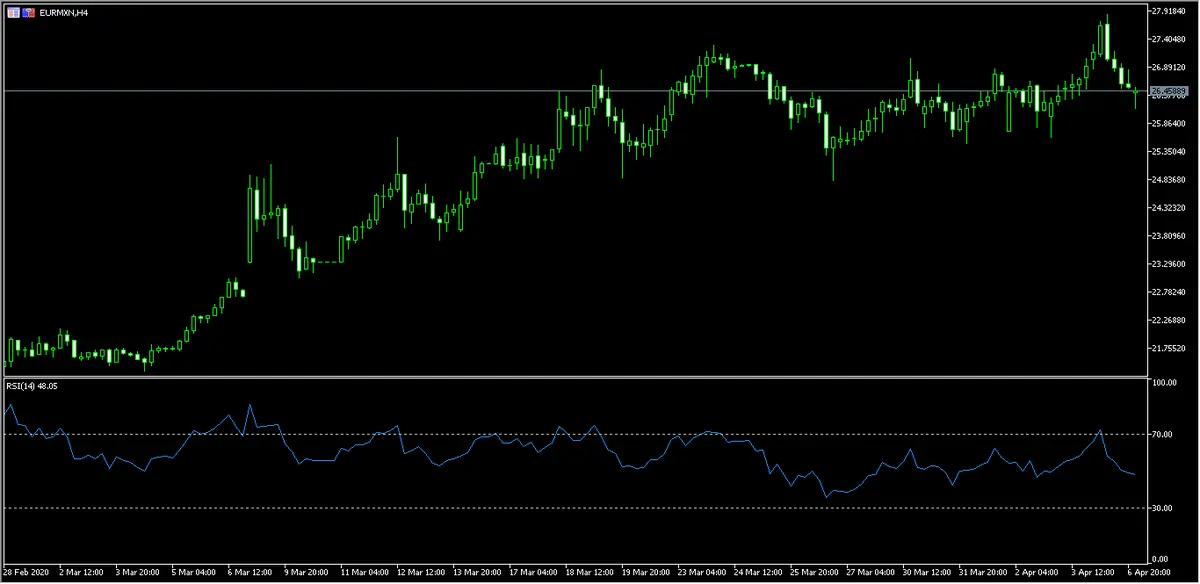Select the RSI(14) indicator label
1200x584 pixels.
(31, 386)
